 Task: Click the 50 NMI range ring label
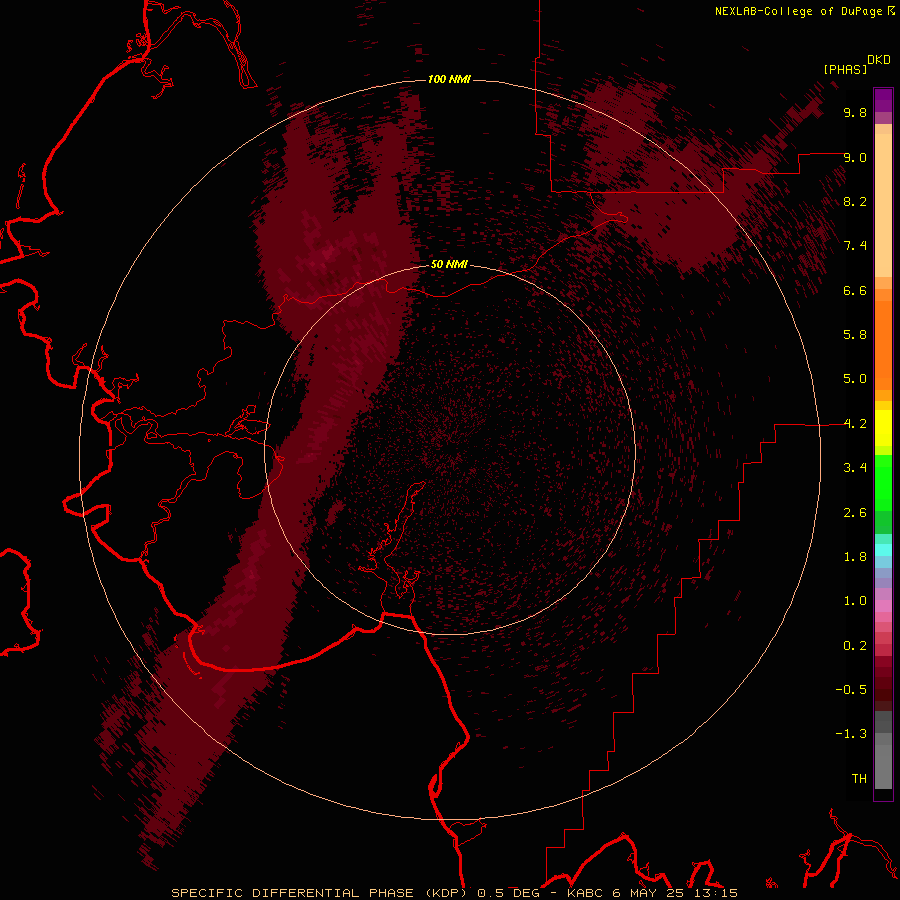[x=449, y=264]
